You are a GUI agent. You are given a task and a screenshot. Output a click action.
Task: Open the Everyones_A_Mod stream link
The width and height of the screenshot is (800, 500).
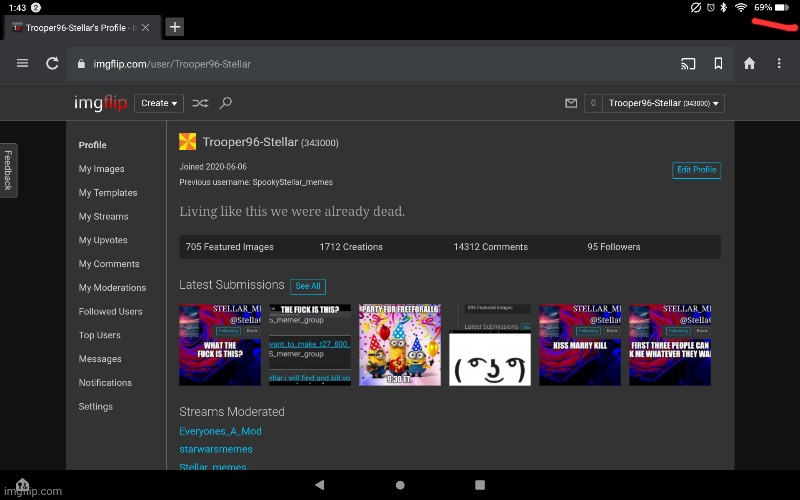[x=220, y=432]
